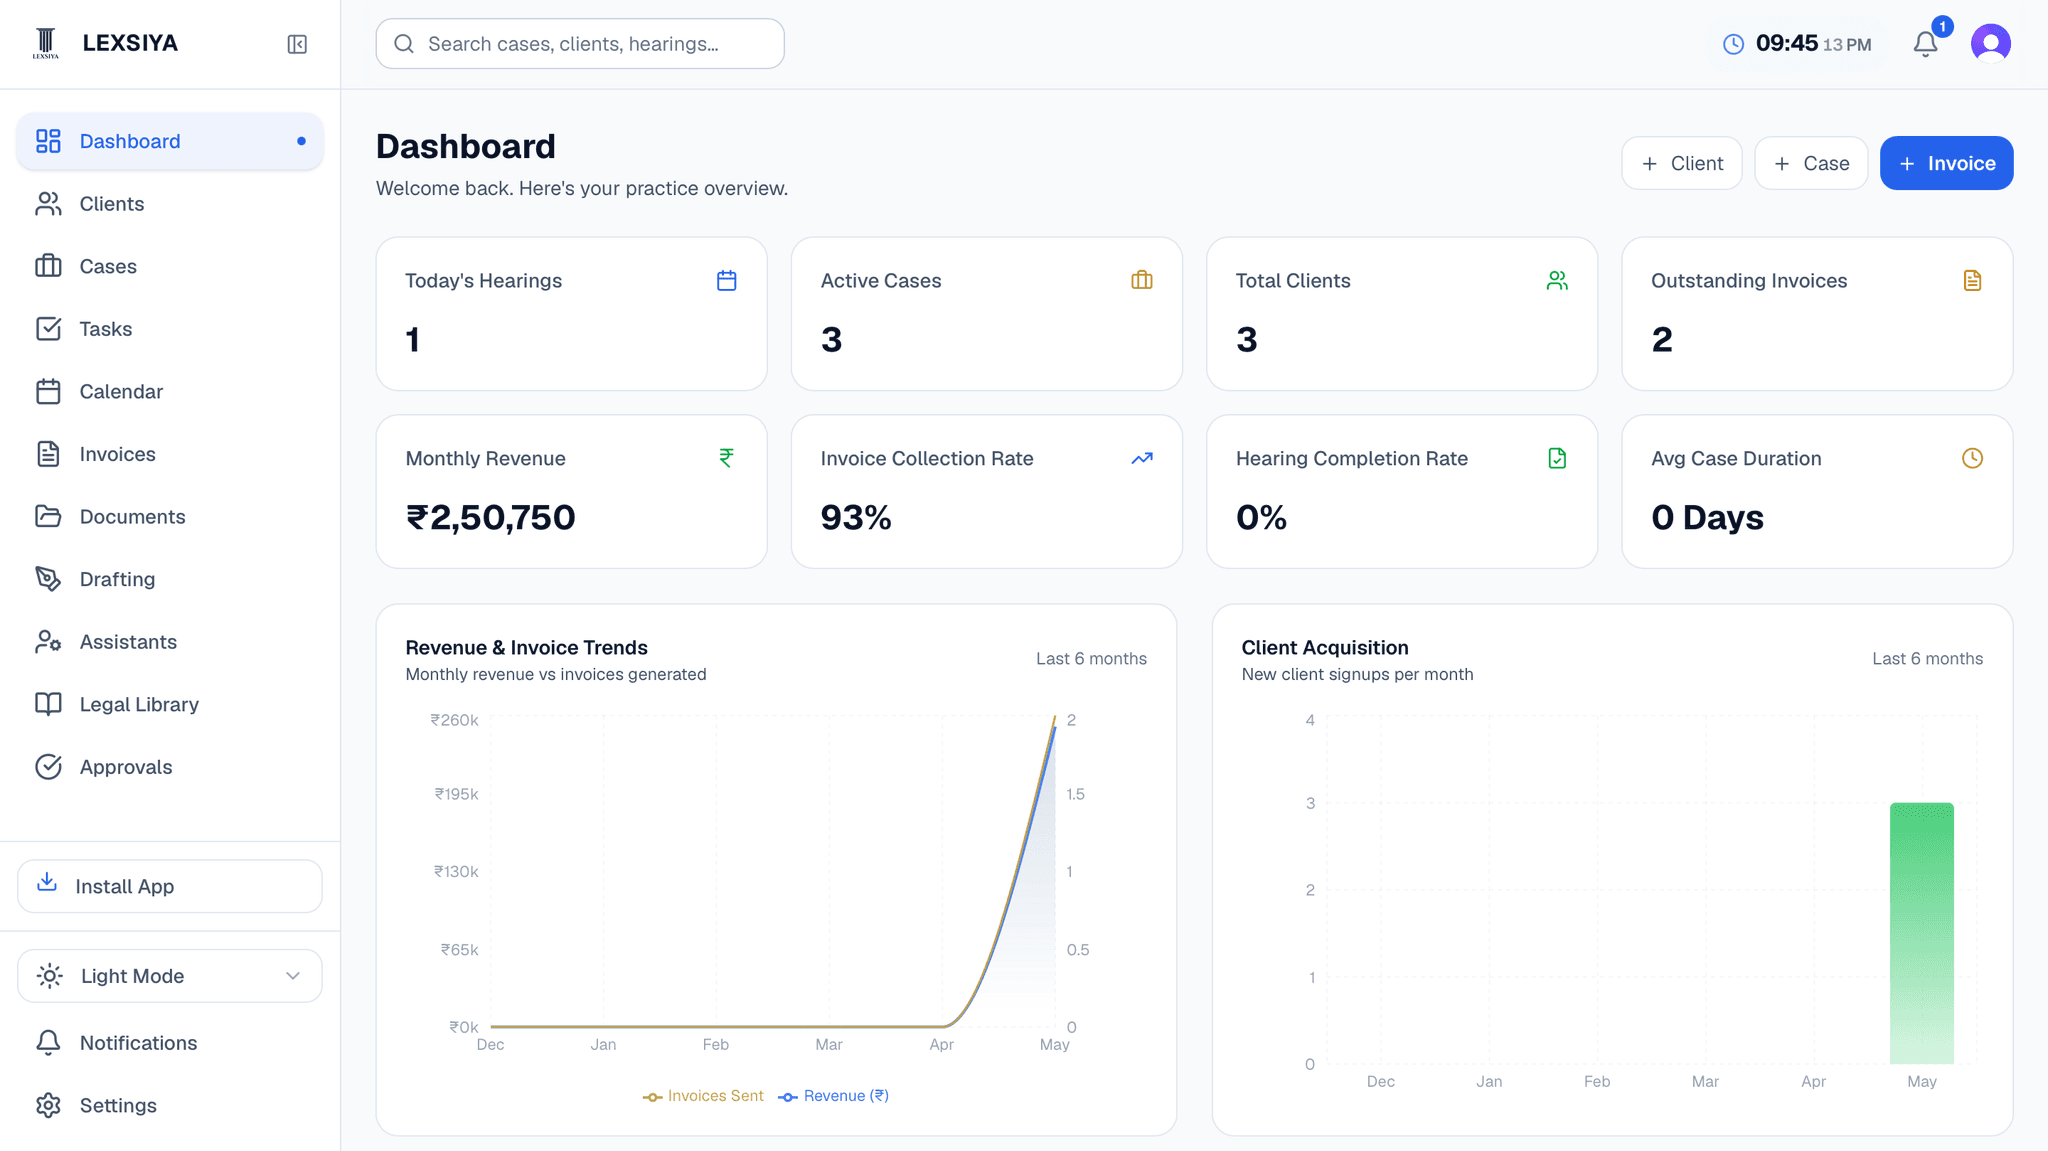Click the people icon on Total Clients card
The height and width of the screenshot is (1151, 2048).
(x=1557, y=281)
